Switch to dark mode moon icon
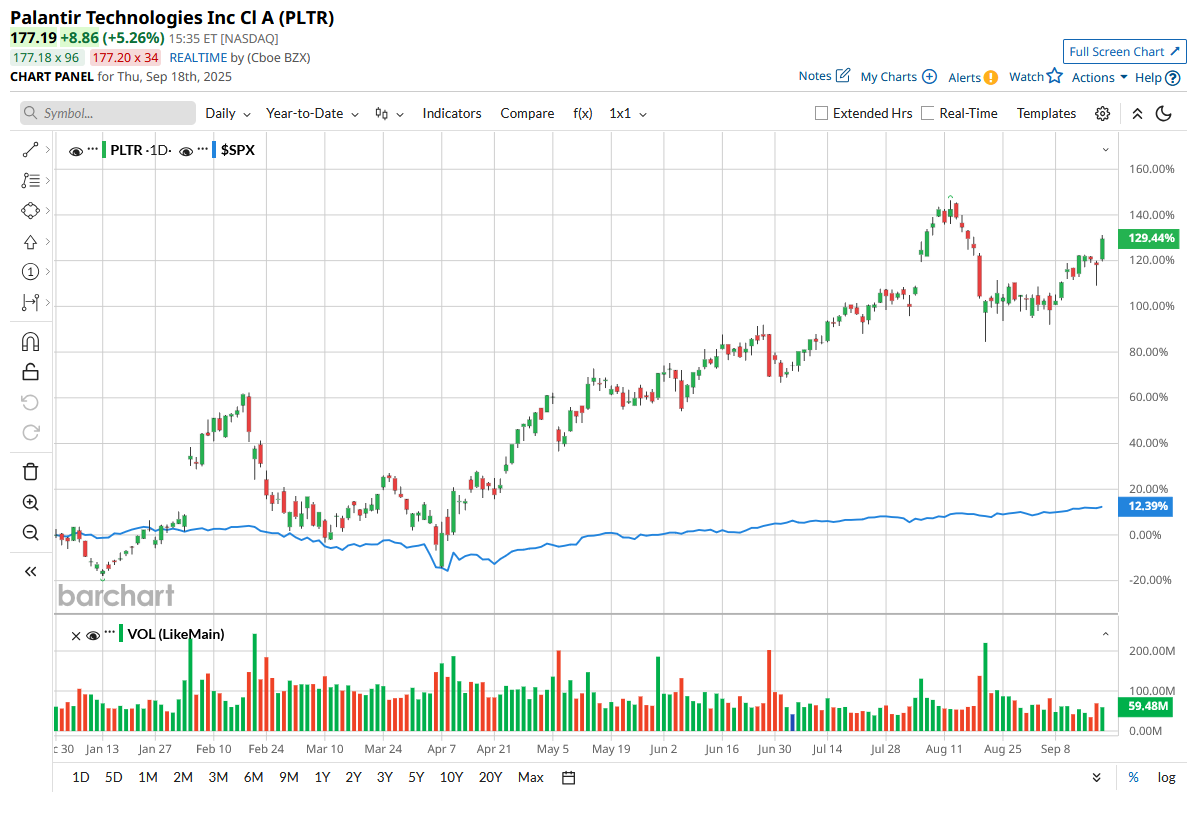 (x=1163, y=114)
